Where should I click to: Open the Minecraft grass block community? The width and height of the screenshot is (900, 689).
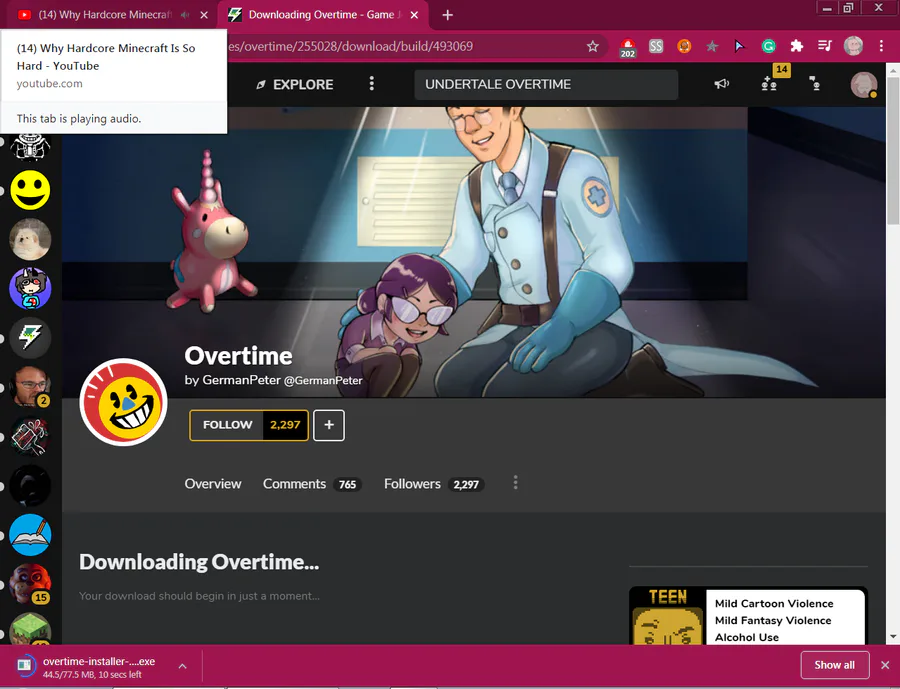(30, 628)
